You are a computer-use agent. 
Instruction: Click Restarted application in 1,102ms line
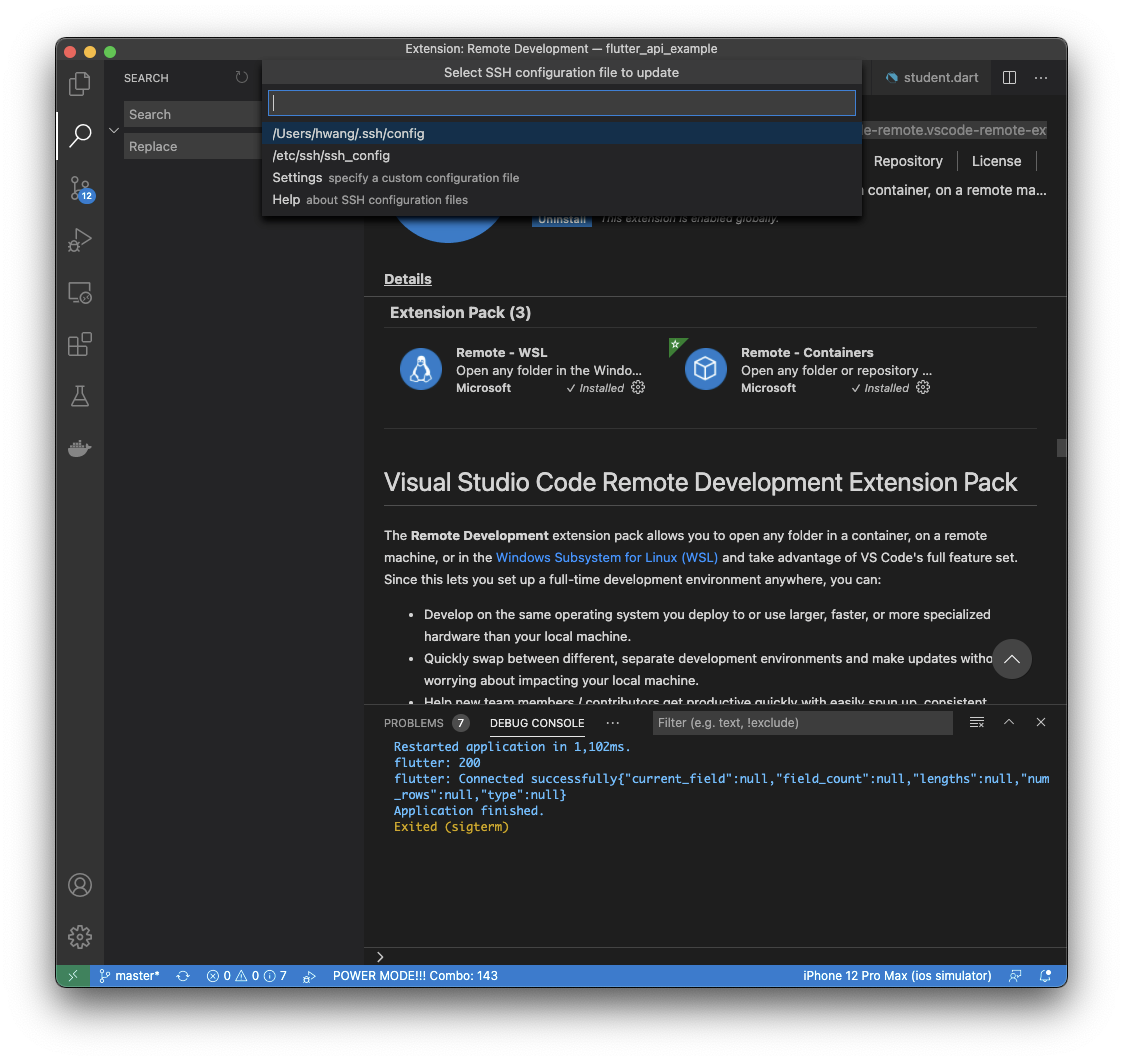point(512,746)
